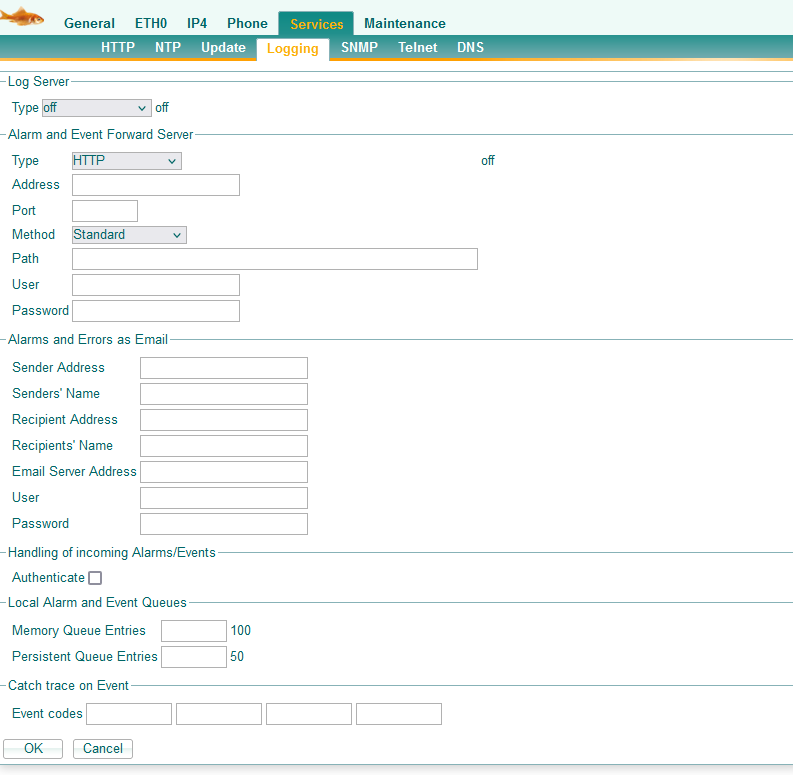The width and height of the screenshot is (793, 775).
Task: Click the default value 100 text
Action: [x=241, y=631]
